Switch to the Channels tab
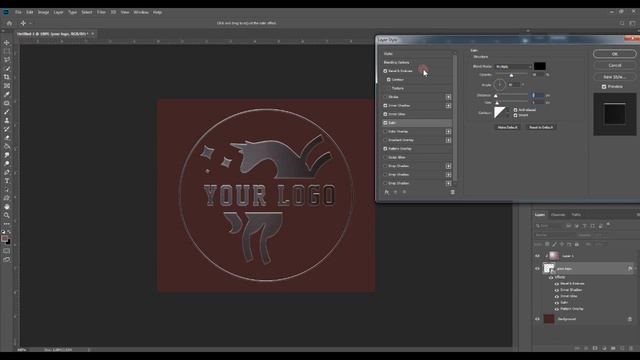Image resolution: width=640 pixels, height=360 pixels. [558, 215]
